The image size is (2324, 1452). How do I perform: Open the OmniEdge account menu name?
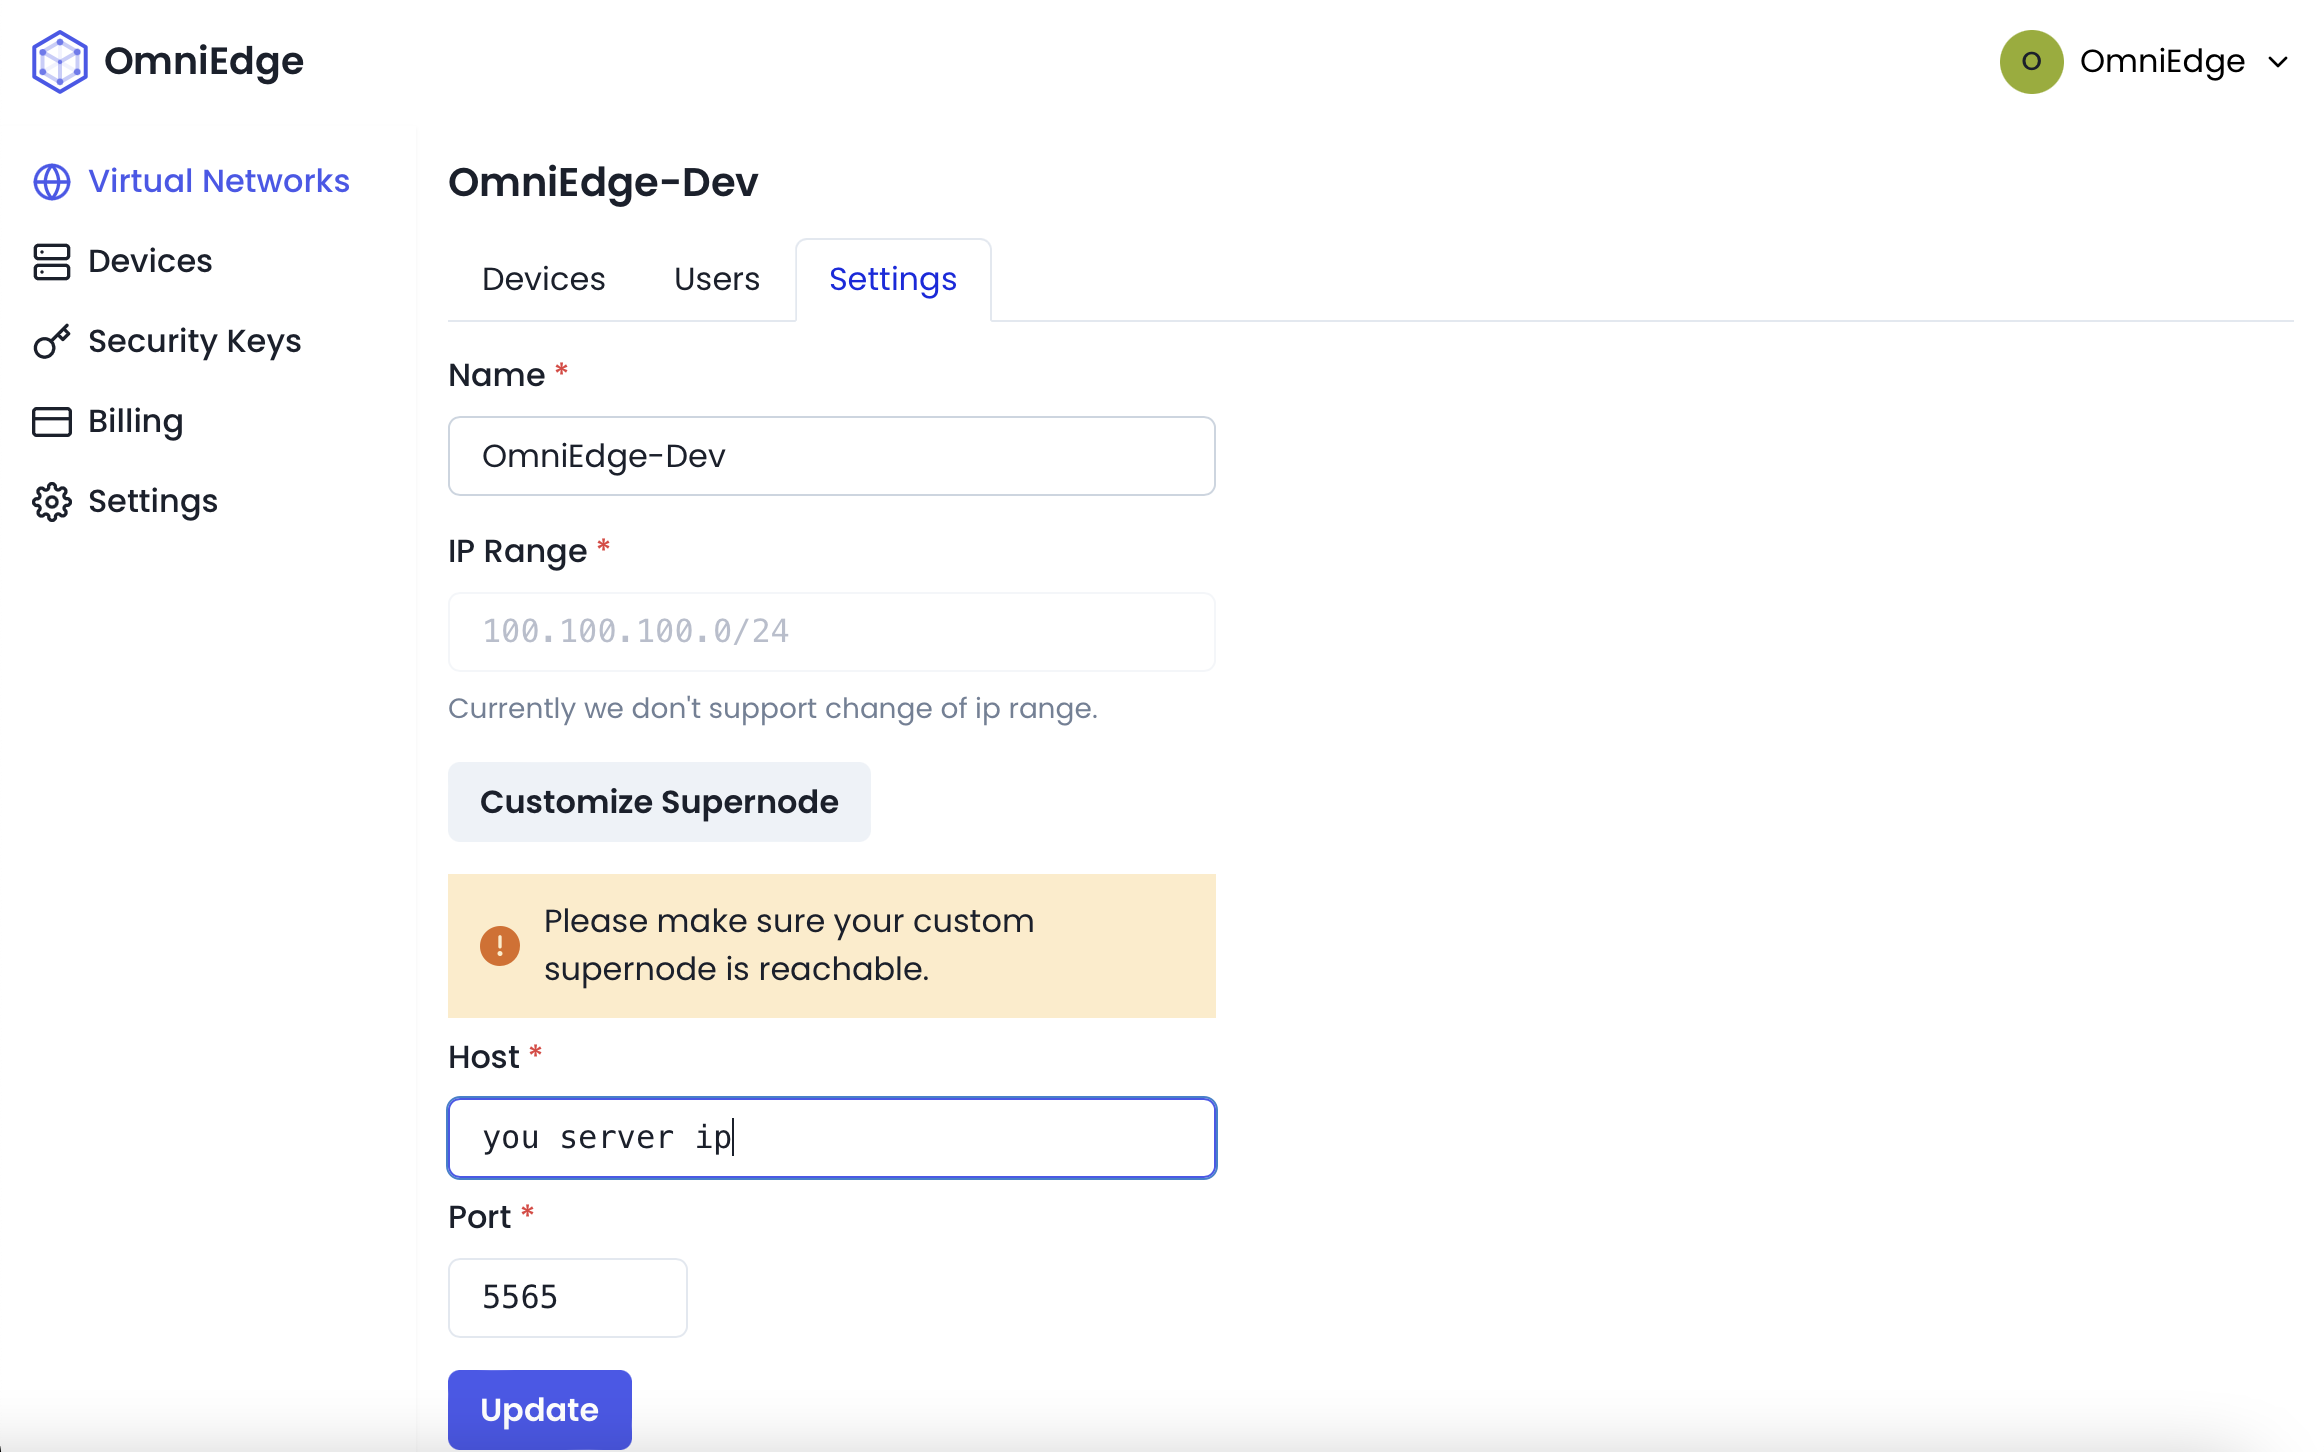point(2162,62)
